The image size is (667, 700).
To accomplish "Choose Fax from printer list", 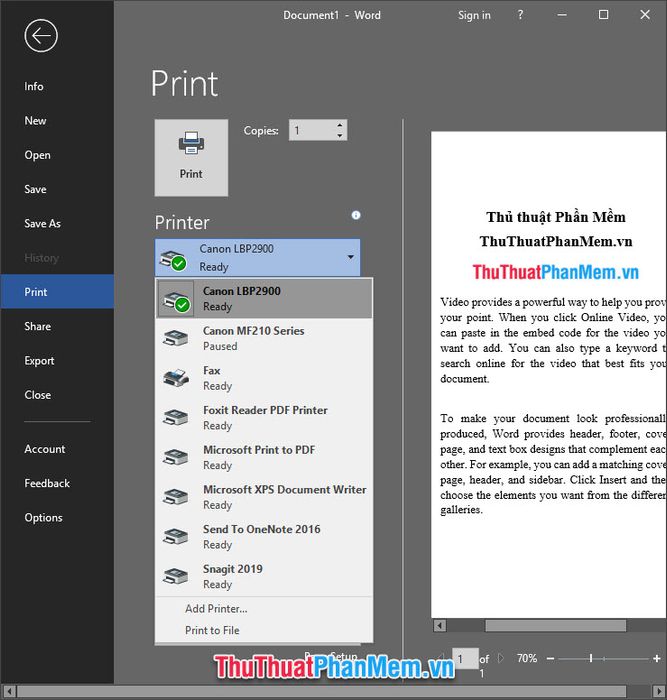I will pos(264,378).
